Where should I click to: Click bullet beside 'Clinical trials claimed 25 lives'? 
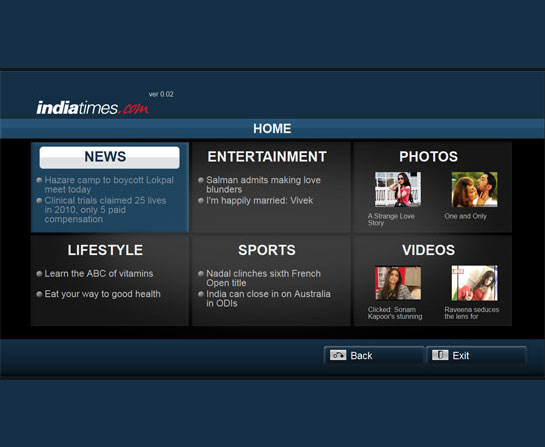coord(39,201)
